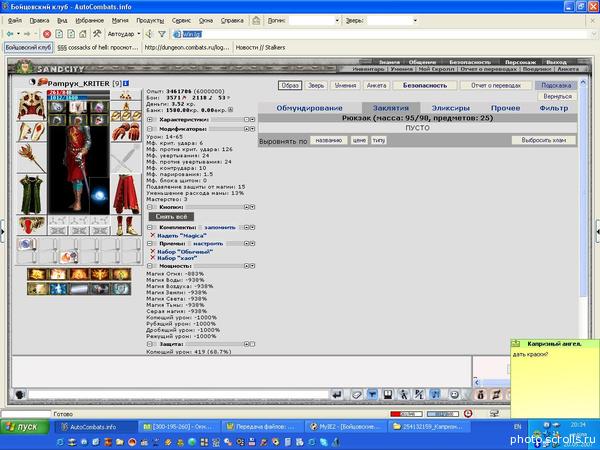Click the red pants equipment slot
600x450 pixels.
click(126, 194)
